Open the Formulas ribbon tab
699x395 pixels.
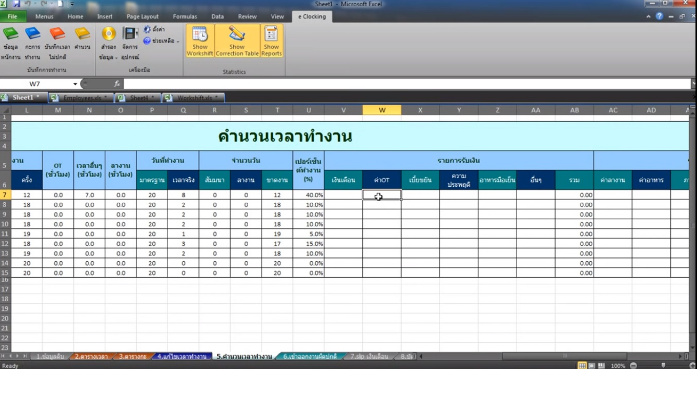point(185,16)
